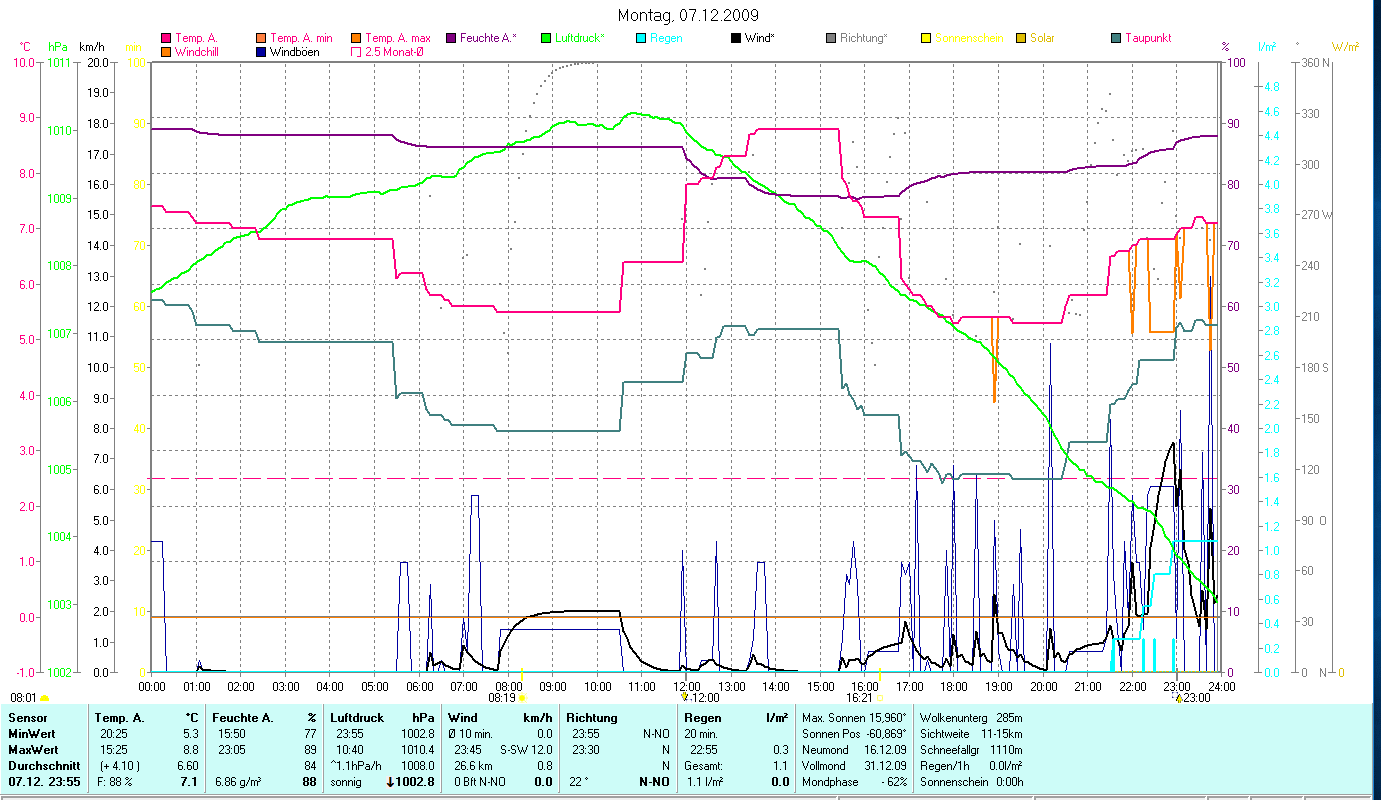Image resolution: width=1381 pixels, height=800 pixels.
Task: Click the sunrise sun icon beside 08:19
Action: point(522,697)
